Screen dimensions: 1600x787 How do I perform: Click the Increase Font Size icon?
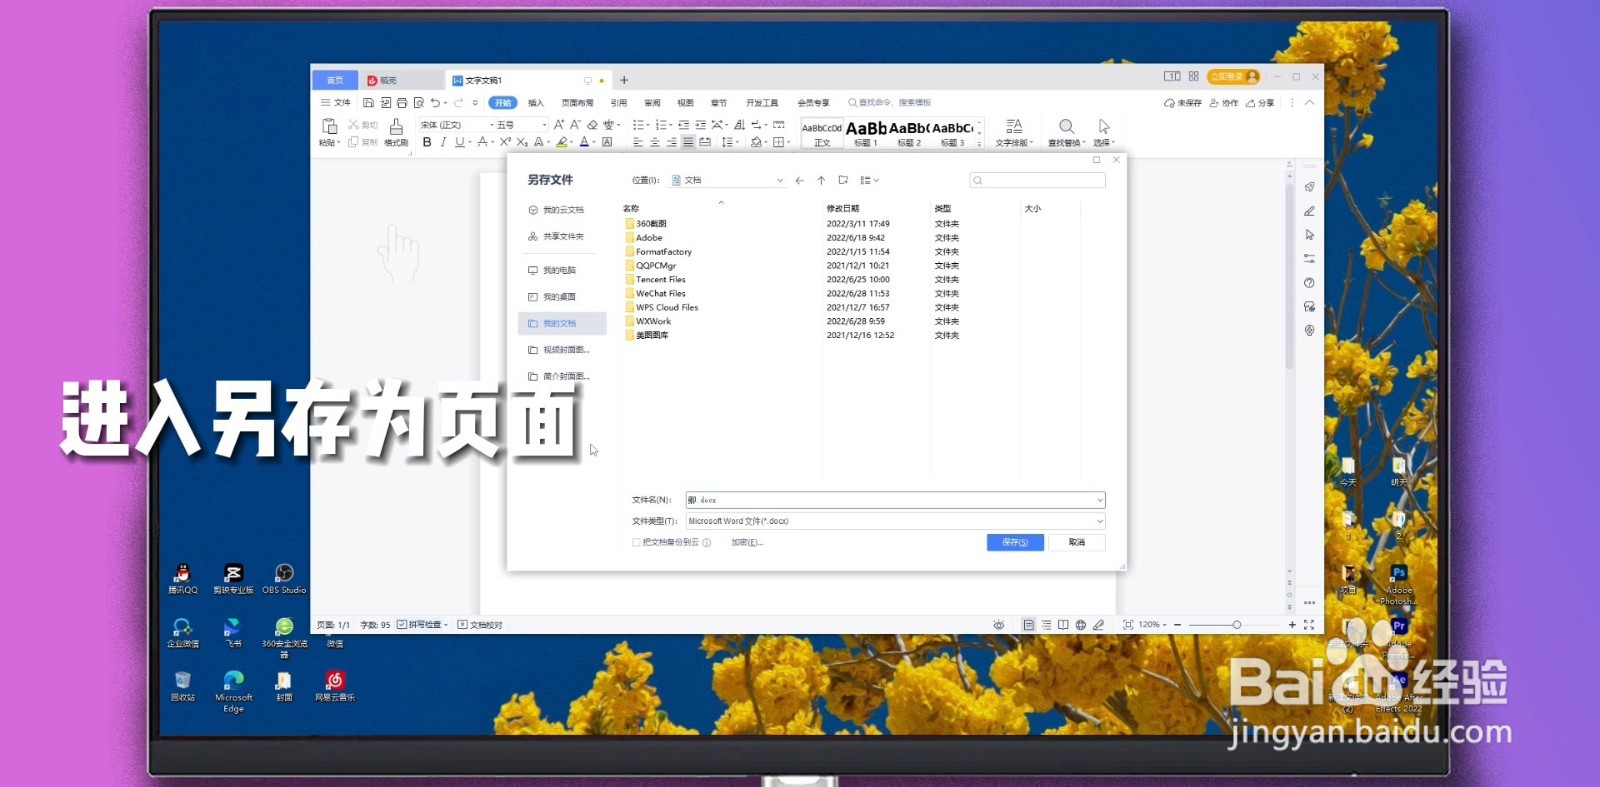pyautogui.click(x=559, y=125)
